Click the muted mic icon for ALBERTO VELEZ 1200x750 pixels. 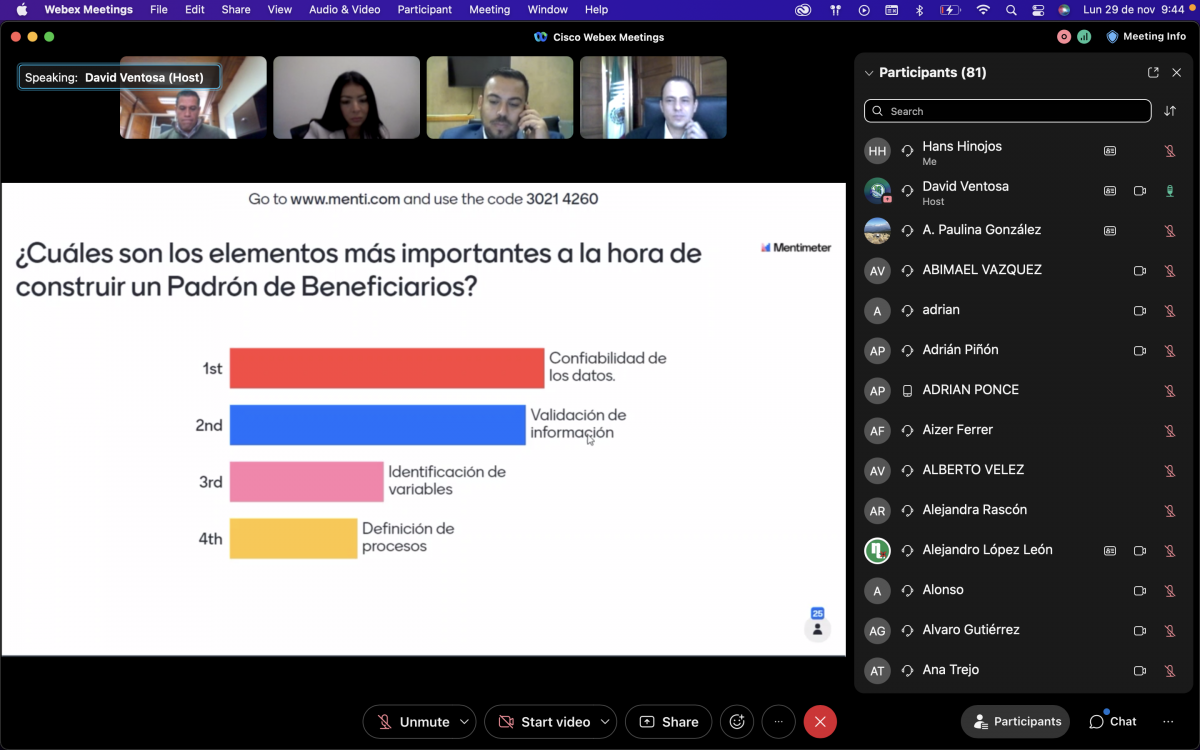(1169, 471)
